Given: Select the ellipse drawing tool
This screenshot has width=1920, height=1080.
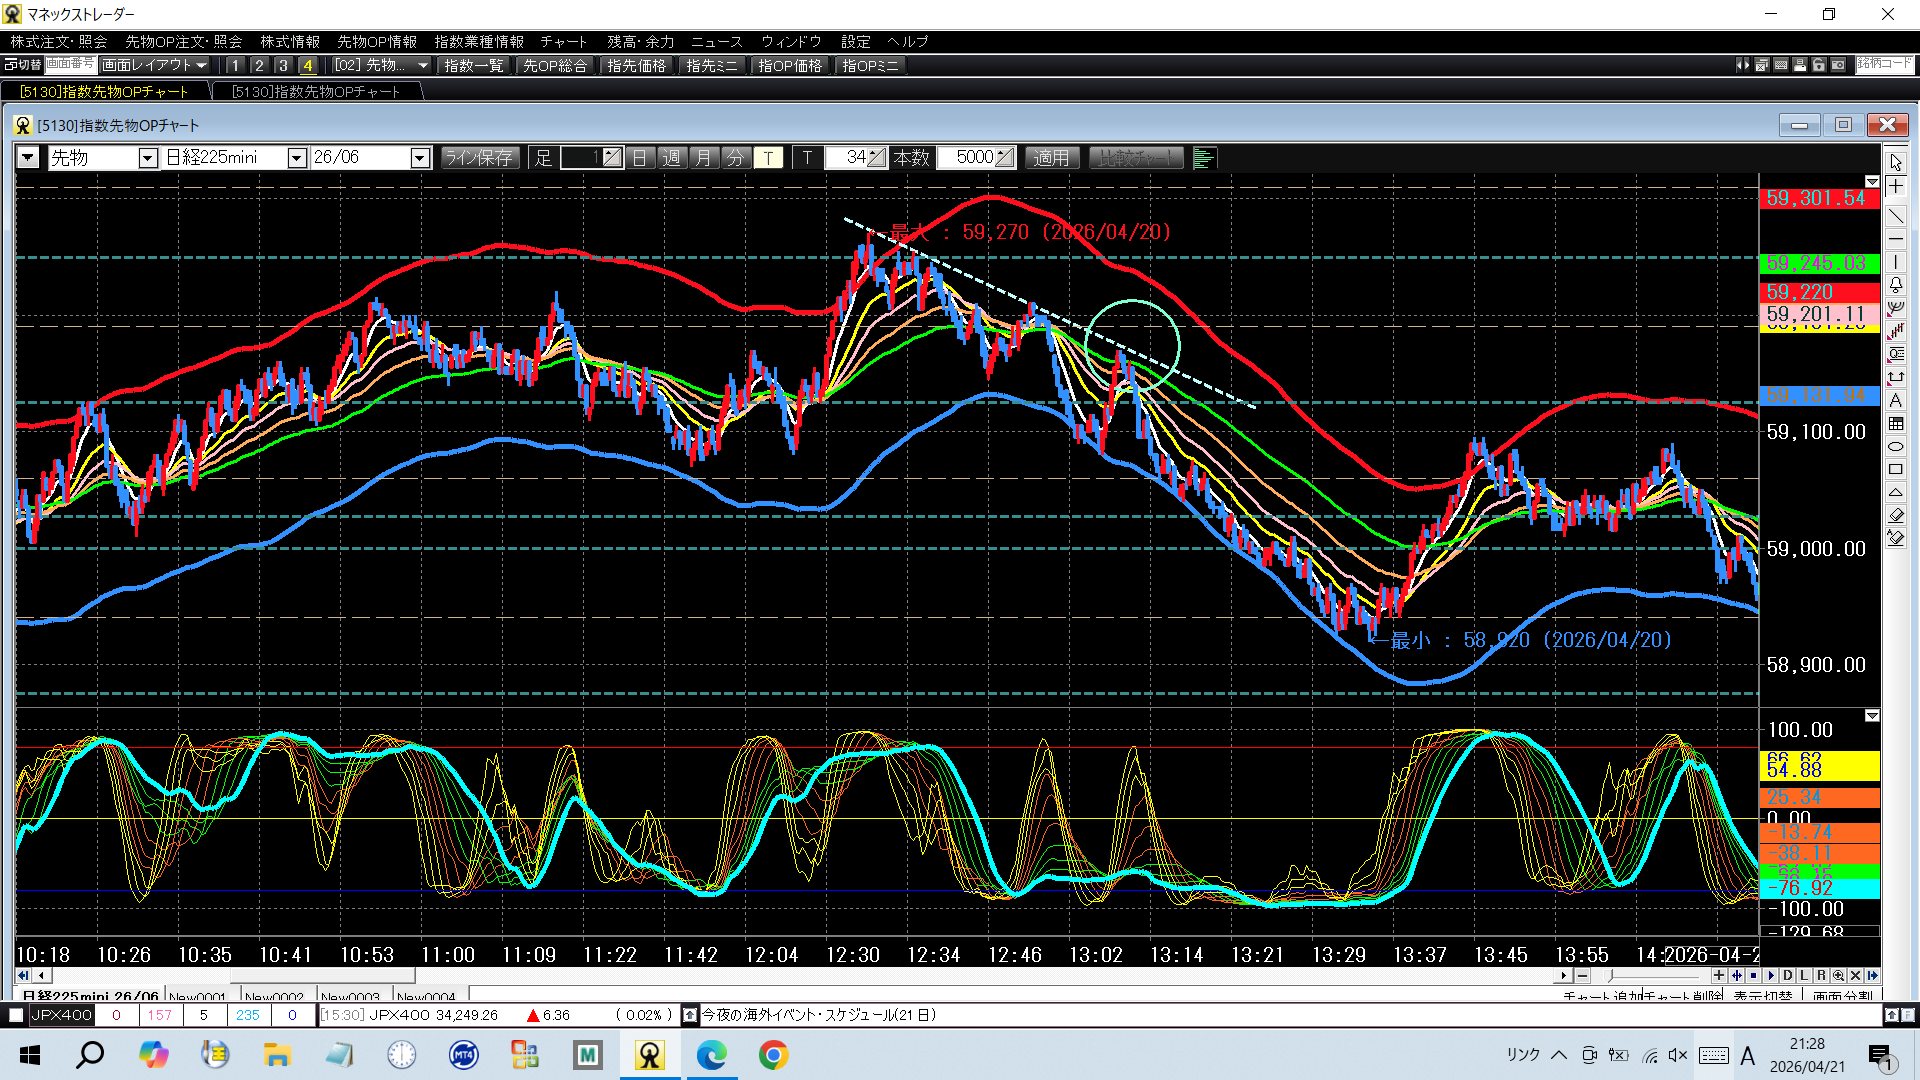Looking at the screenshot, I should tap(1895, 447).
